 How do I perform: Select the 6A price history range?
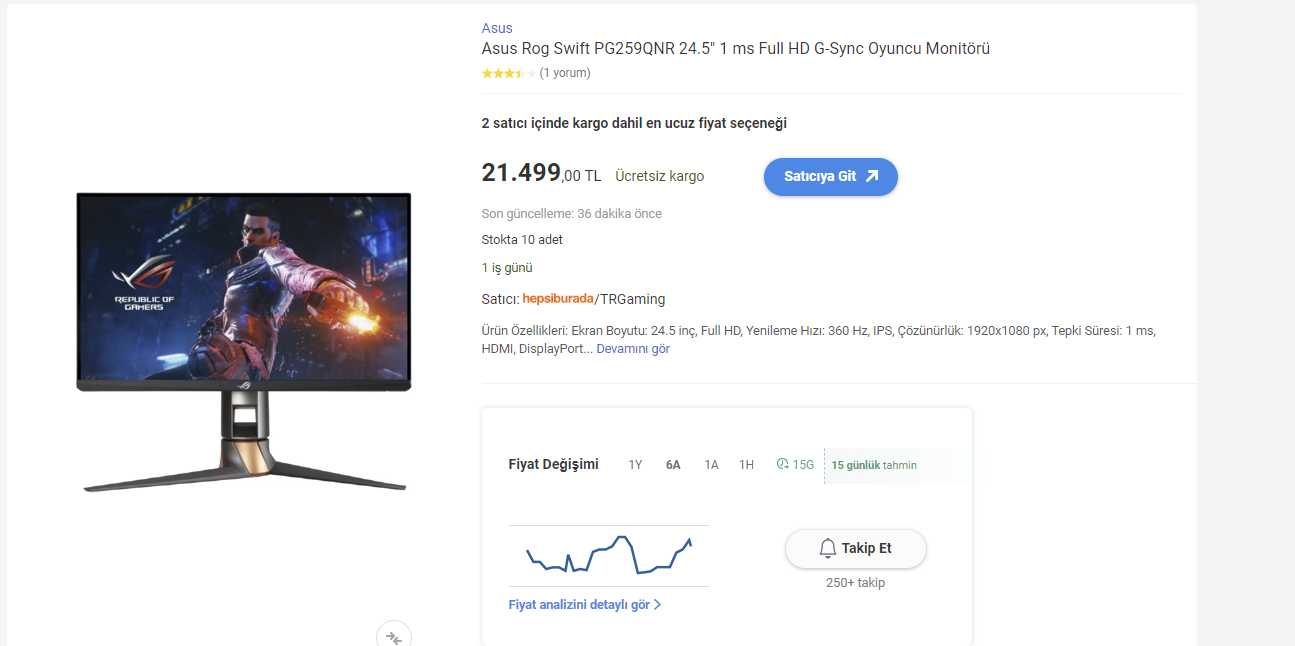(x=673, y=465)
